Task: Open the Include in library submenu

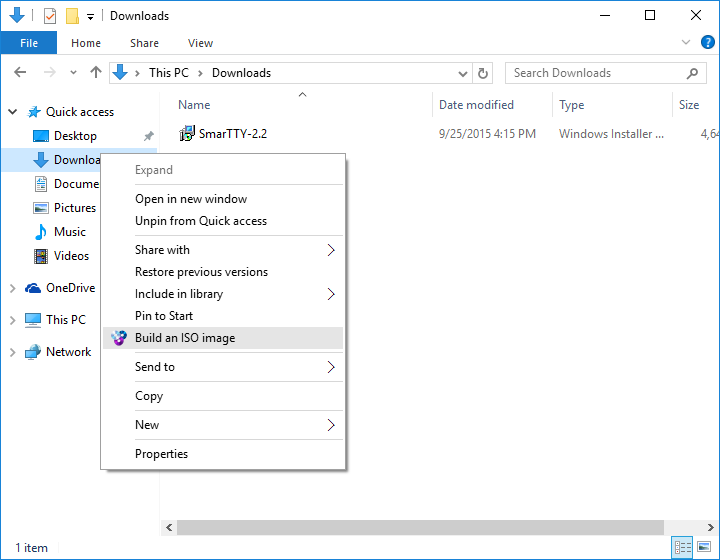Action: [x=223, y=294]
